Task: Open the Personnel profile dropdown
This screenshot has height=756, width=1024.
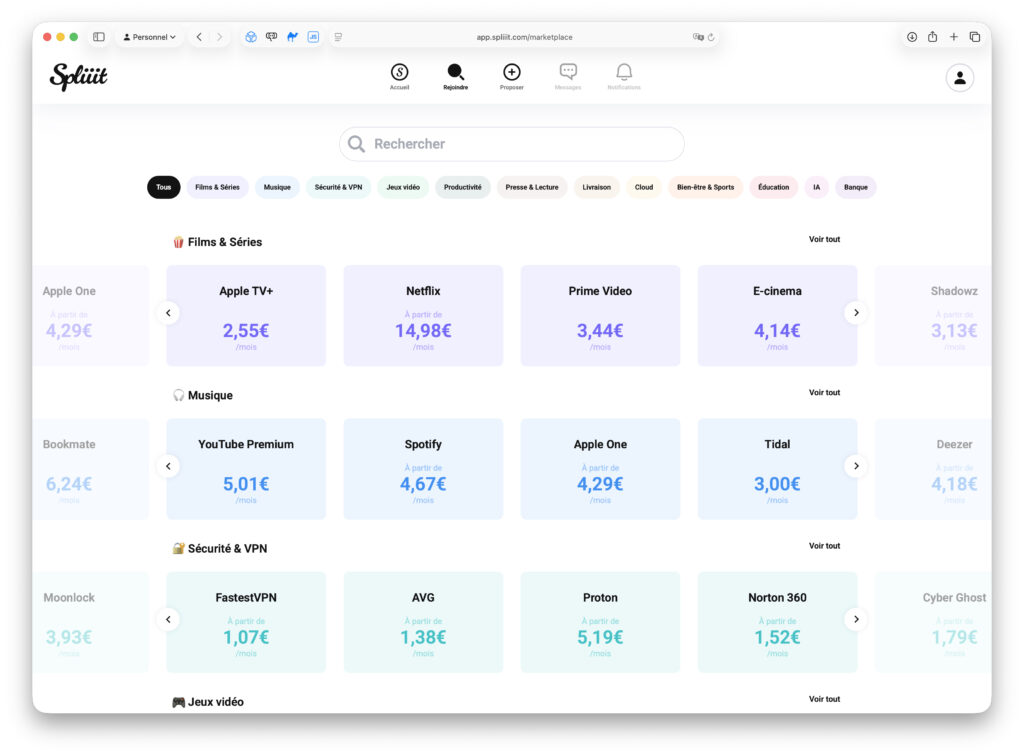Action: pyautogui.click(x=150, y=37)
